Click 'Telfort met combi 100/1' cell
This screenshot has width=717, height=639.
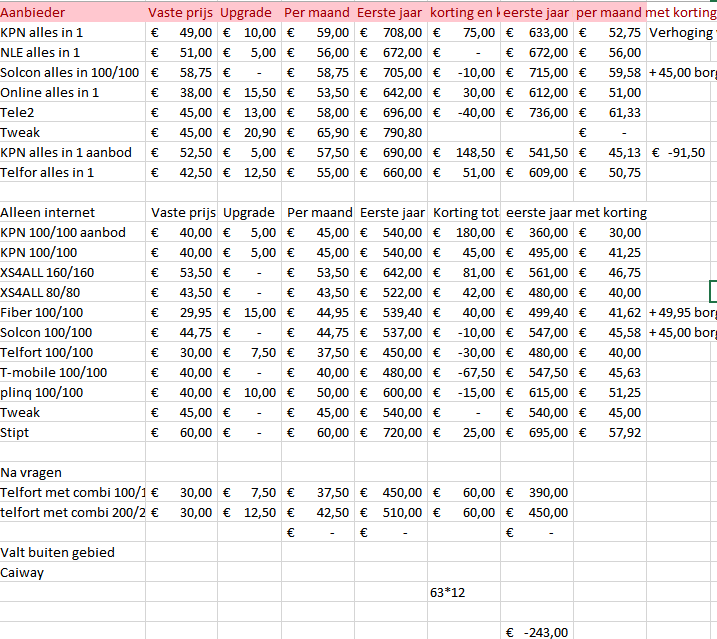click(73, 493)
